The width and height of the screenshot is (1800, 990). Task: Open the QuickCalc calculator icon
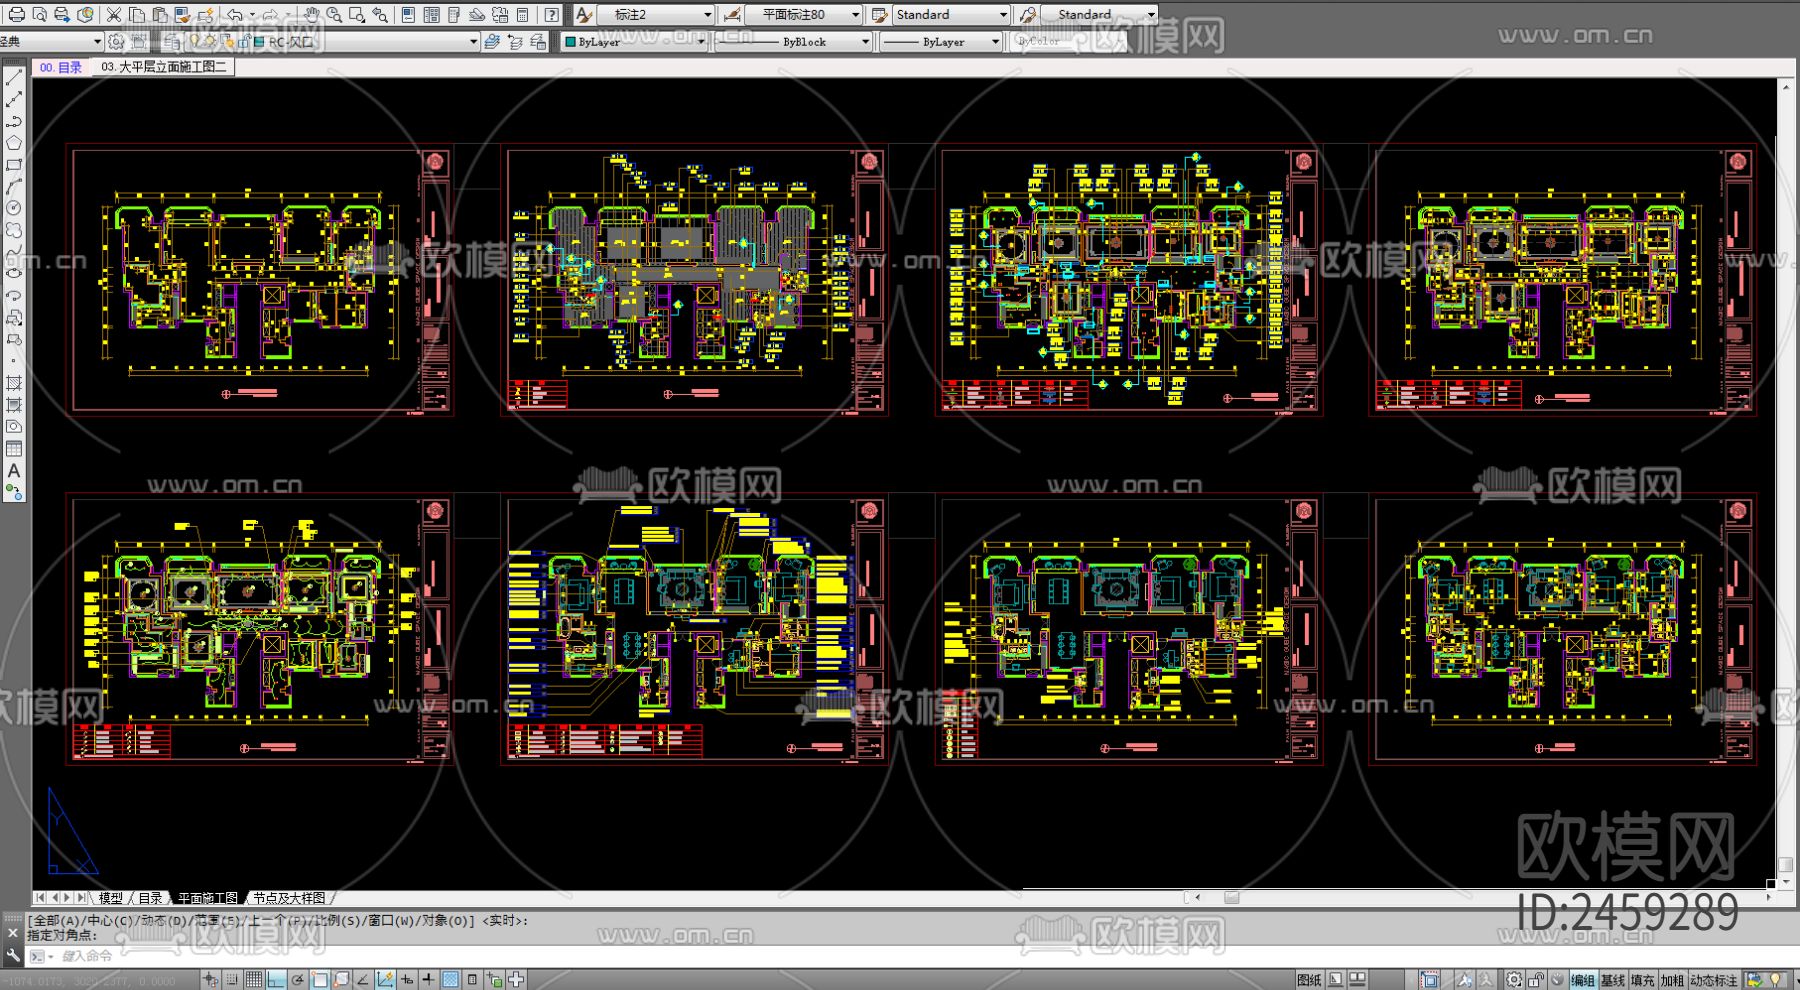click(523, 15)
